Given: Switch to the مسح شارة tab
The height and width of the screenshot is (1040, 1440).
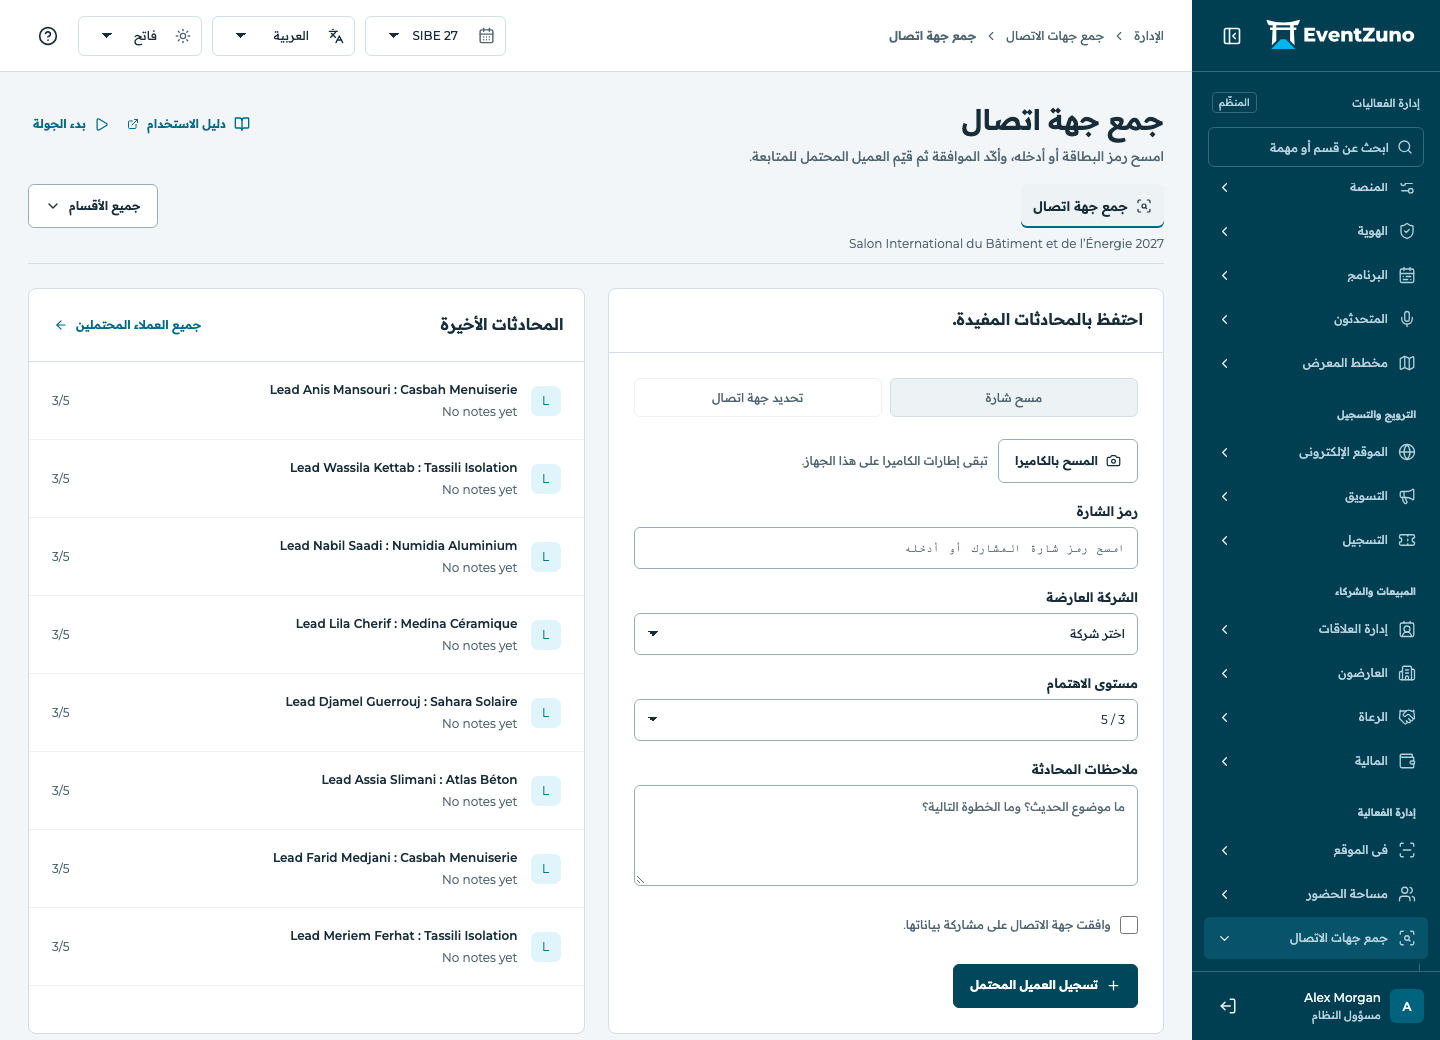Looking at the screenshot, I should pos(1014,398).
